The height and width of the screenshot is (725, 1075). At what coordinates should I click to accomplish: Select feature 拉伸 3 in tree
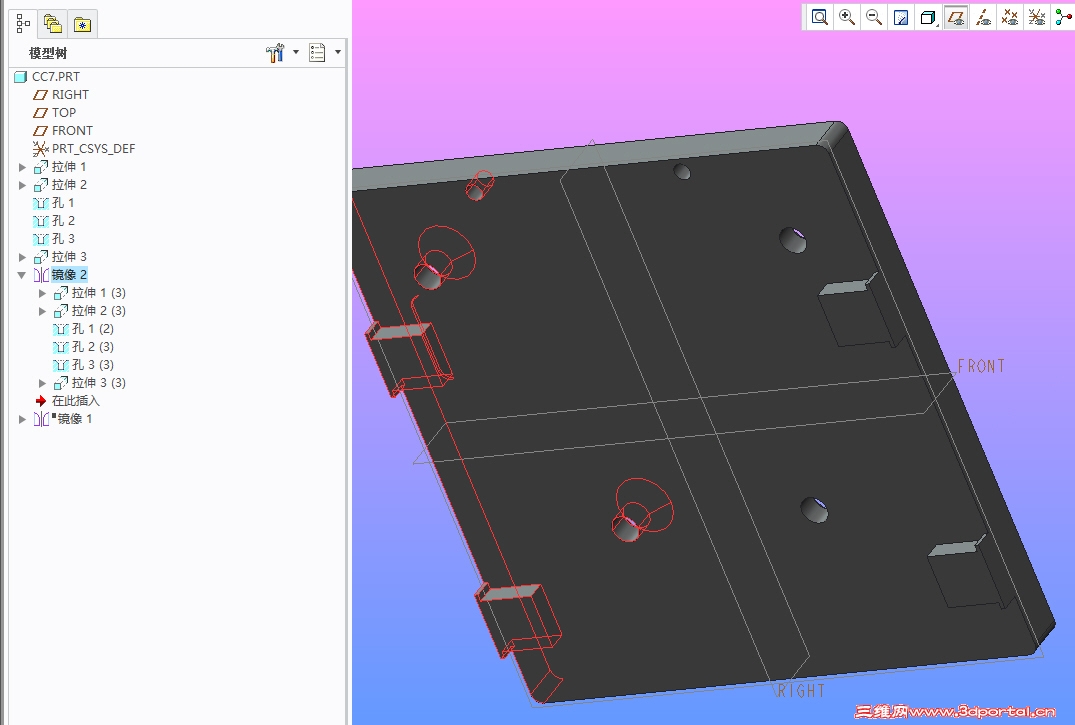click(69, 257)
